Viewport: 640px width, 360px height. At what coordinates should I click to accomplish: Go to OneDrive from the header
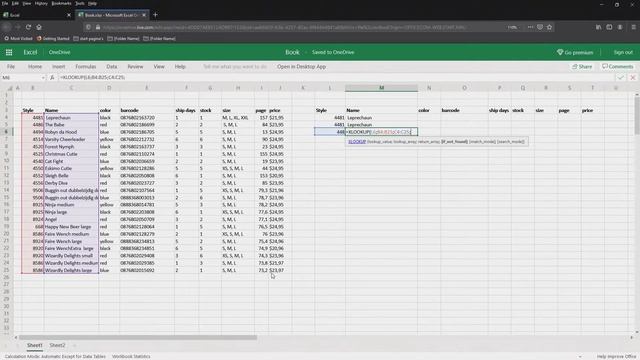click(x=59, y=52)
